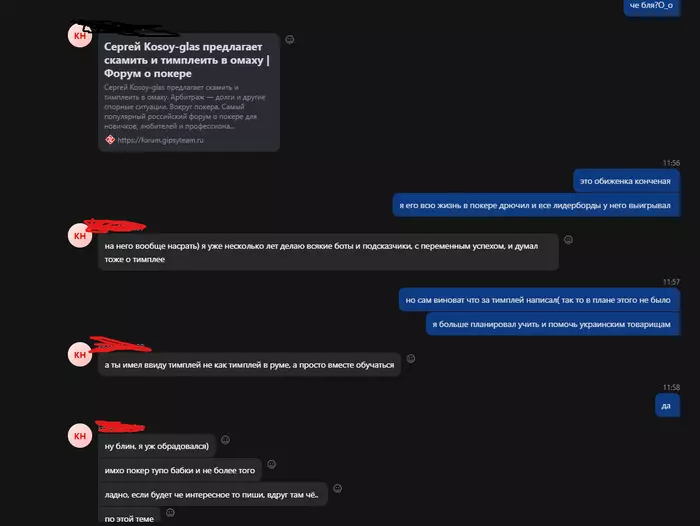Screen dimensions: 700x526
Task: Click the 'че бля?O_o' message bubble
Action: coord(652,7)
